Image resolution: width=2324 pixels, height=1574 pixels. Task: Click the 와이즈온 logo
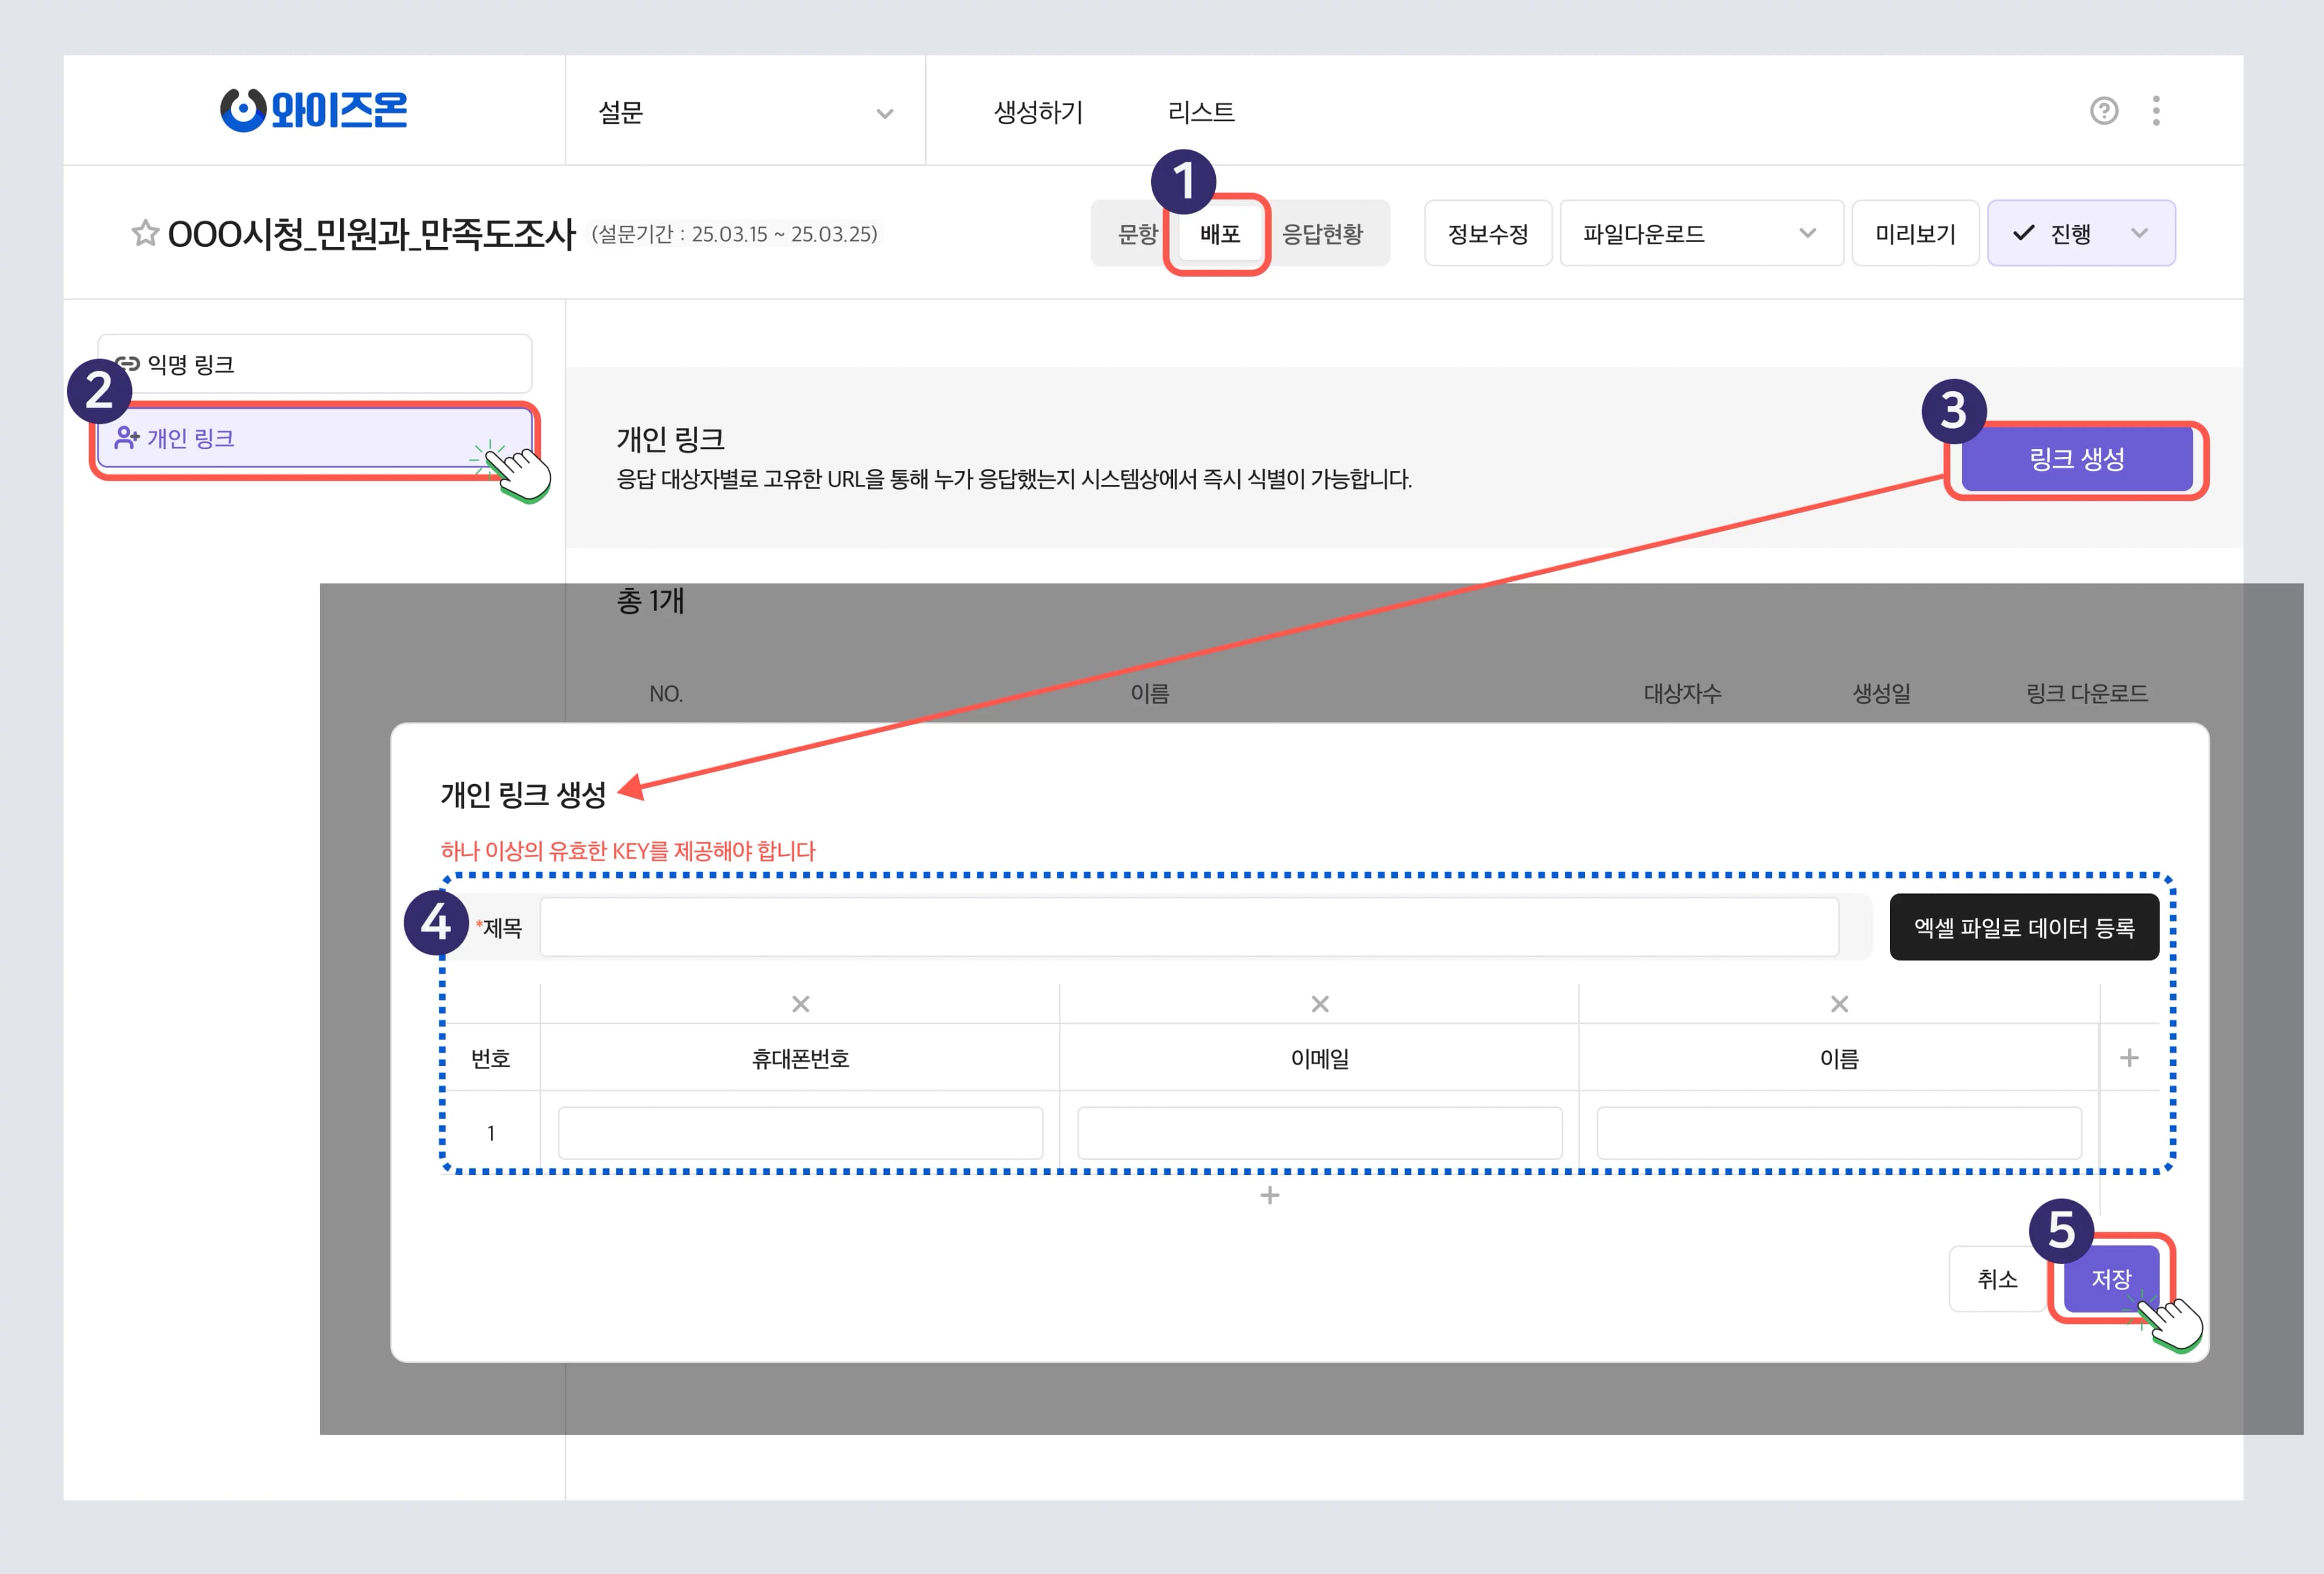pyautogui.click(x=315, y=110)
